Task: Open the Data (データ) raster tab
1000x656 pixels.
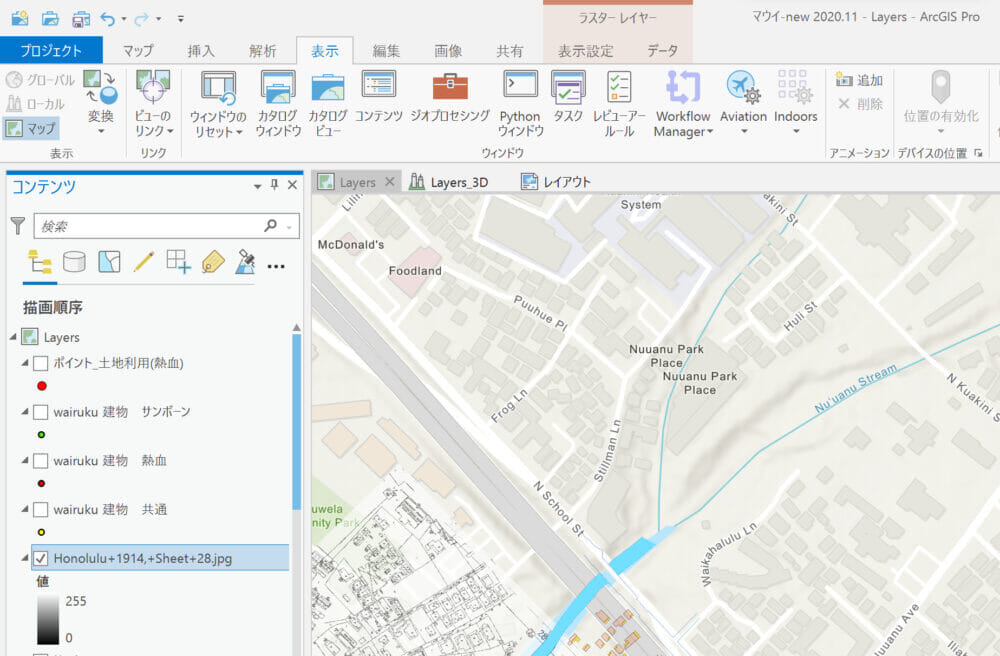Action: pyautogui.click(x=663, y=51)
